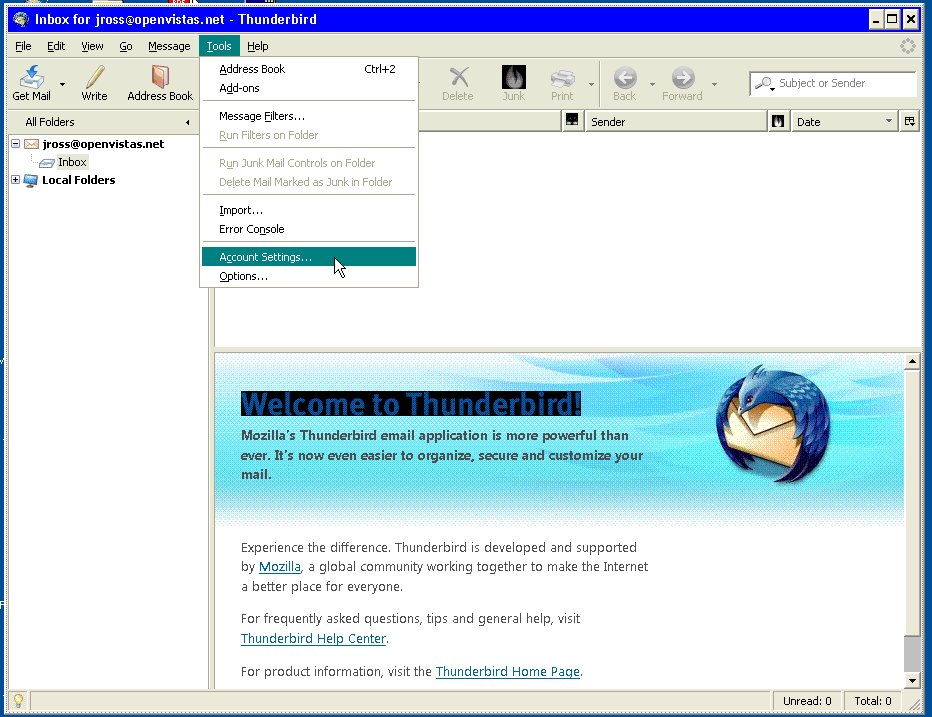Viewport: 932px width, 717px height.
Task: Click the read-status column header icon
Action: click(x=572, y=121)
